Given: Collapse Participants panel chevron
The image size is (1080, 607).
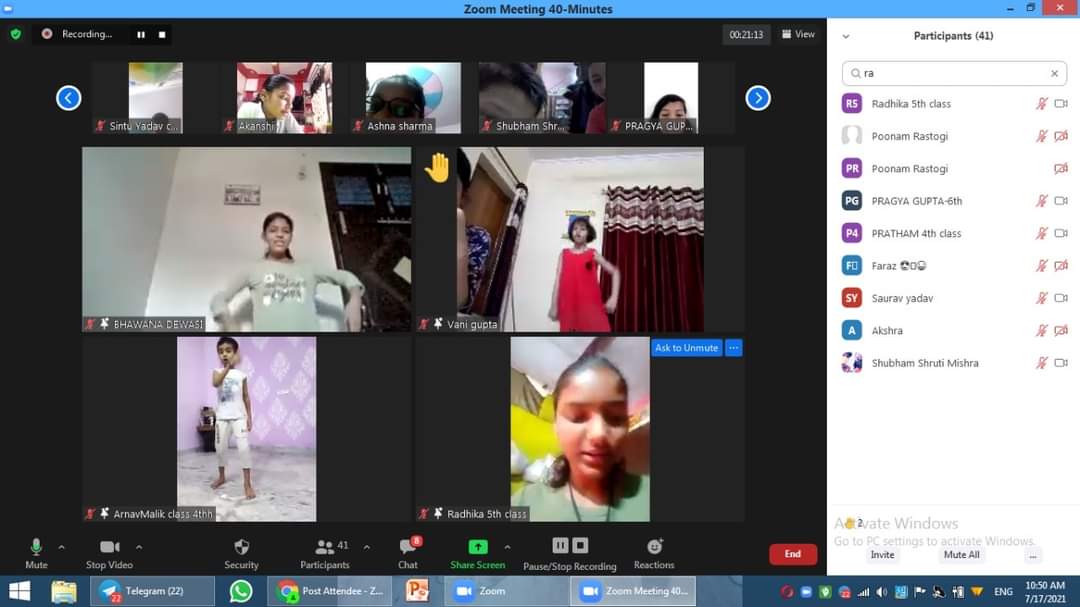Looking at the screenshot, I should [x=846, y=37].
